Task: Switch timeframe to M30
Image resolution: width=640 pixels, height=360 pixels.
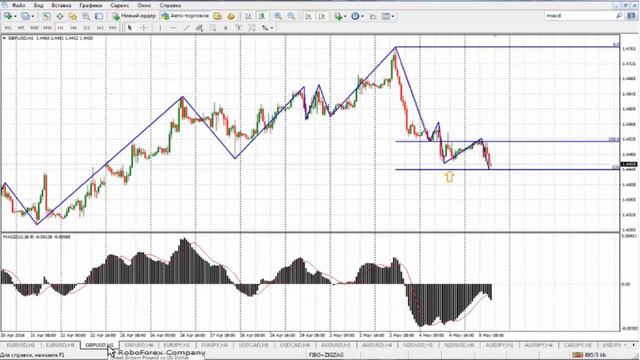Action: tap(47, 28)
